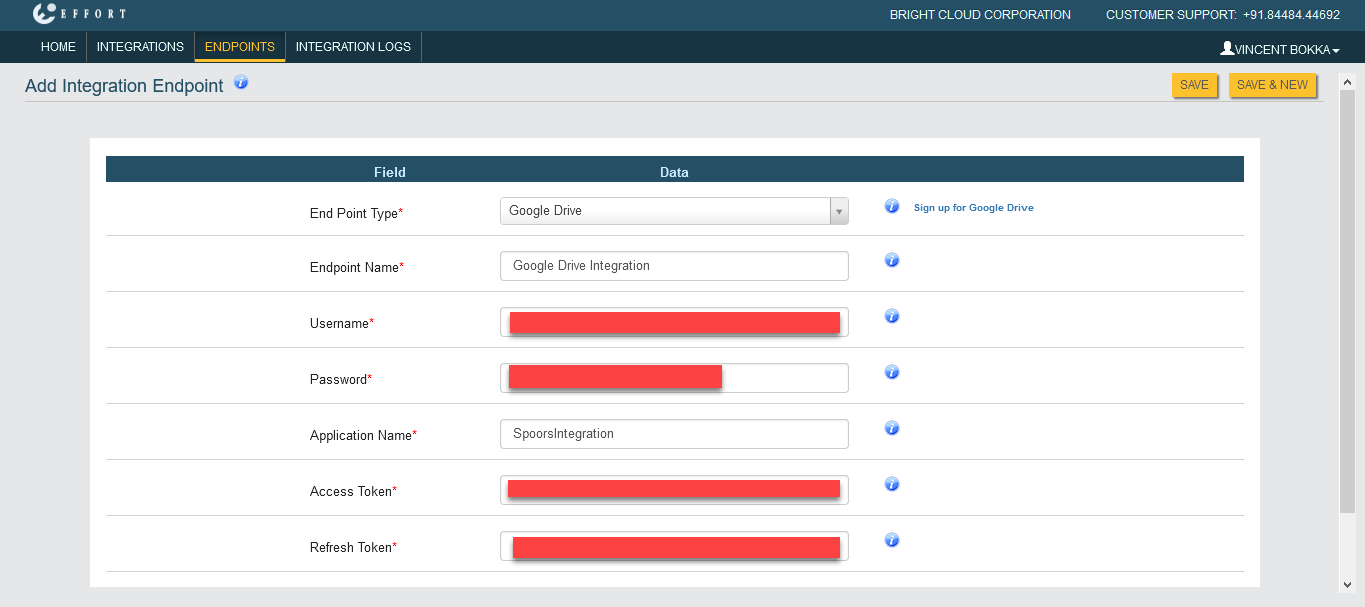
Task: Click the Endpoint Name input field
Action: (674, 266)
